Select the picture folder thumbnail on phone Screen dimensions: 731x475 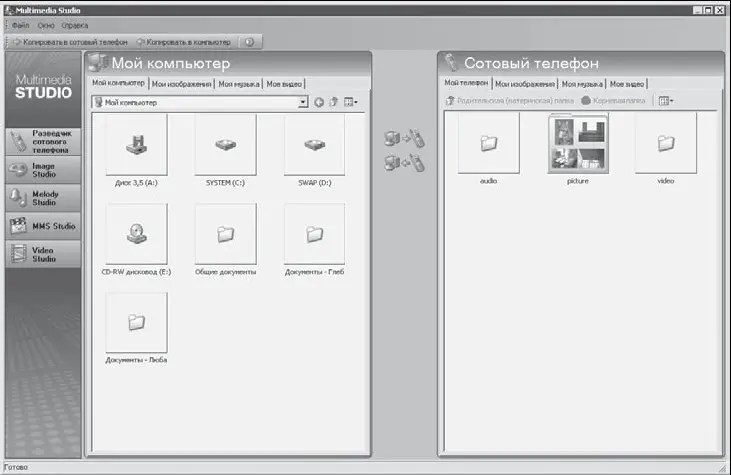click(x=578, y=143)
